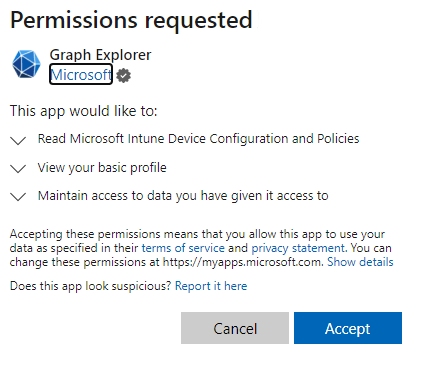Click Report it here link
Image resolution: width=422 pixels, height=366 pixels.
tap(211, 286)
